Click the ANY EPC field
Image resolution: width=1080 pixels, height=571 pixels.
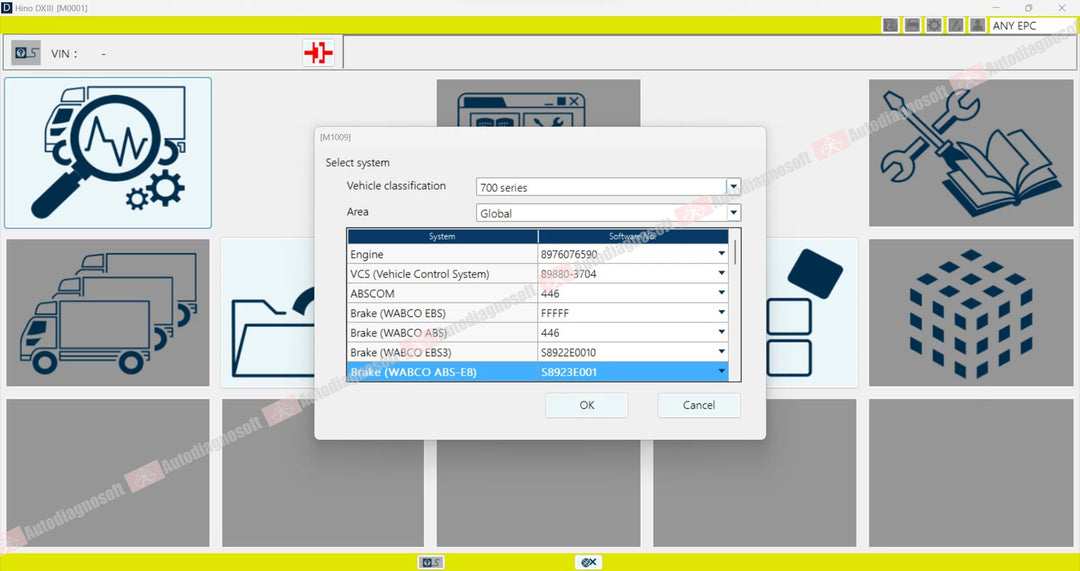tap(1033, 25)
